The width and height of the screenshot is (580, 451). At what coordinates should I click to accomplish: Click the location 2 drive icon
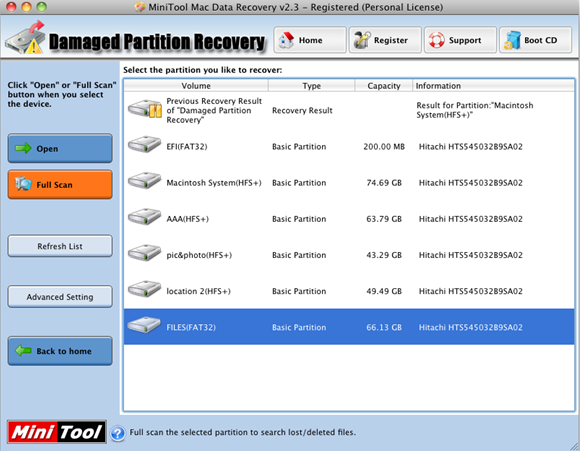[144, 289]
